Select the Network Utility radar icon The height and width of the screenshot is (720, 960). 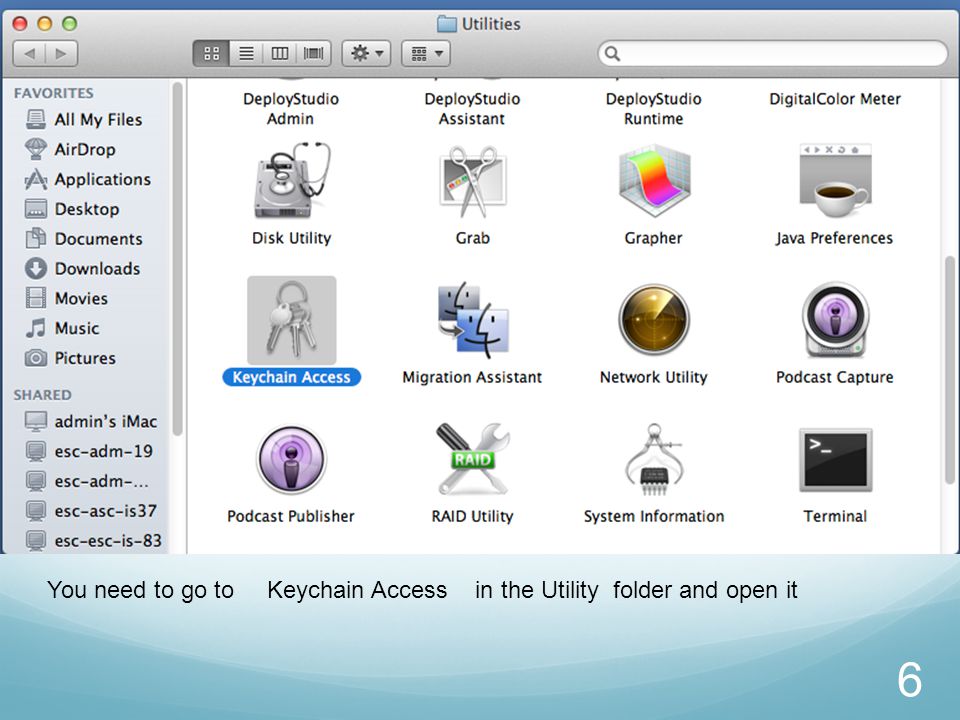pos(654,320)
